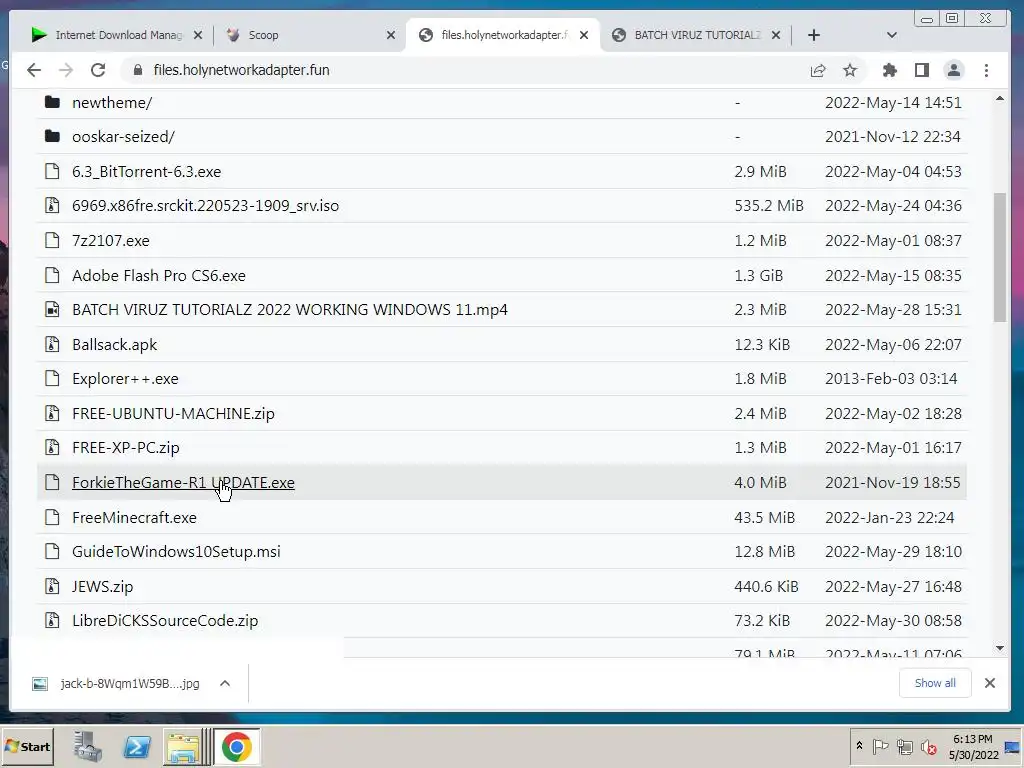
Task: Launch Server Manager from taskbar
Action: (x=88, y=746)
